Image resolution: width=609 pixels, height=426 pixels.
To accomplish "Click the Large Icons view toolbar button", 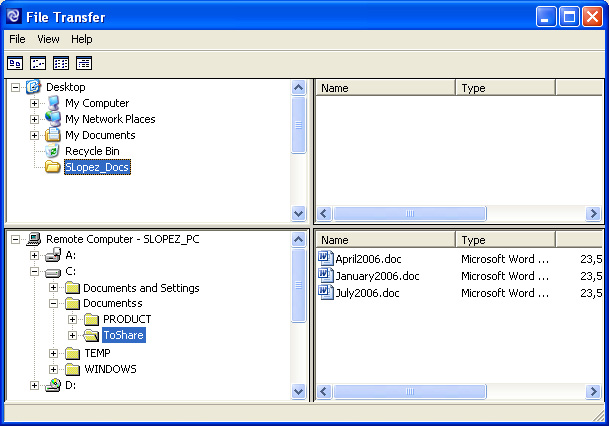I will pos(16,63).
